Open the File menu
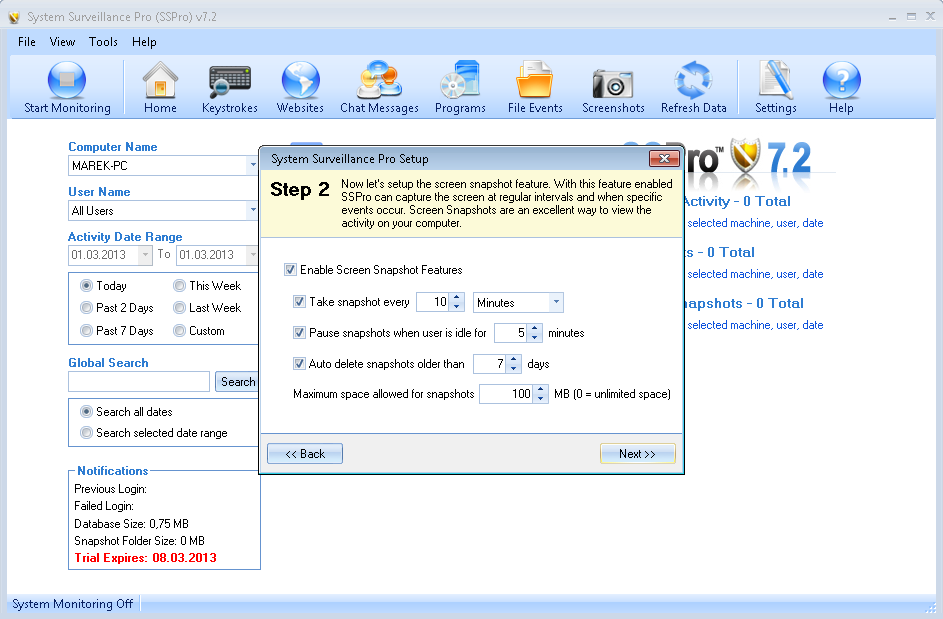Screen dimensions: 943x619 click(x=26, y=42)
